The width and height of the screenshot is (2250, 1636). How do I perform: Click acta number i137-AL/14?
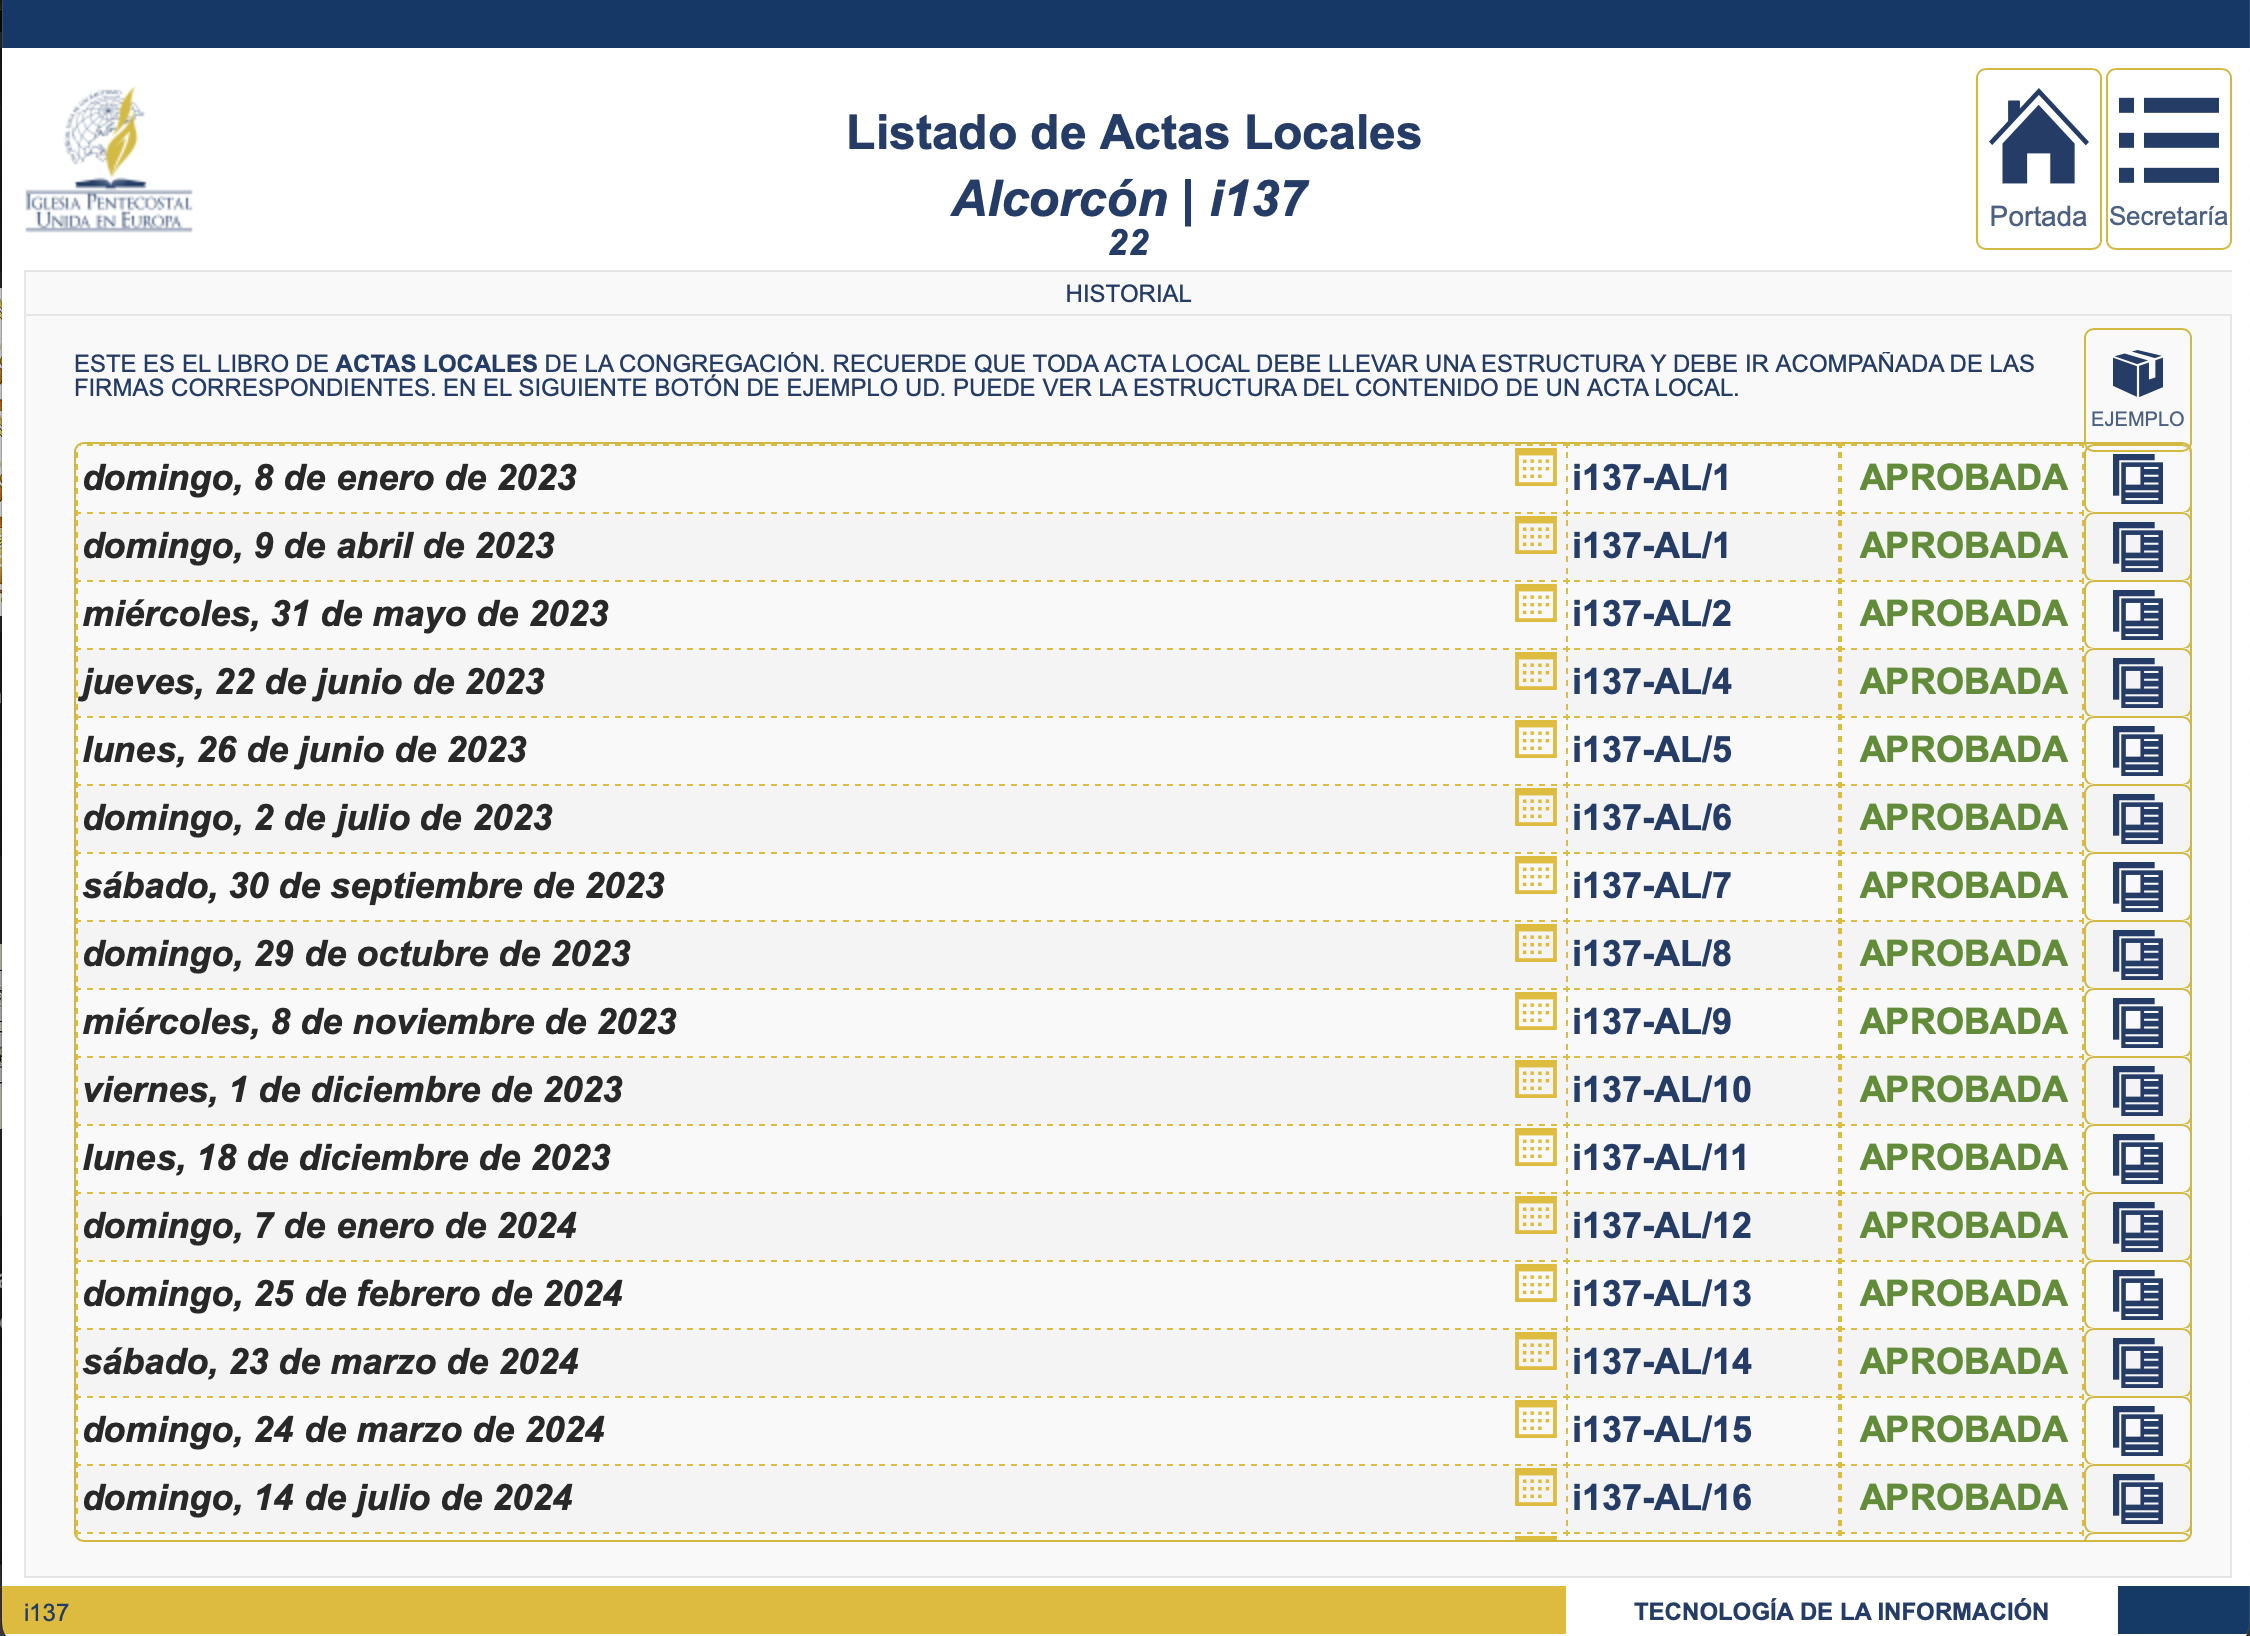[1661, 1361]
